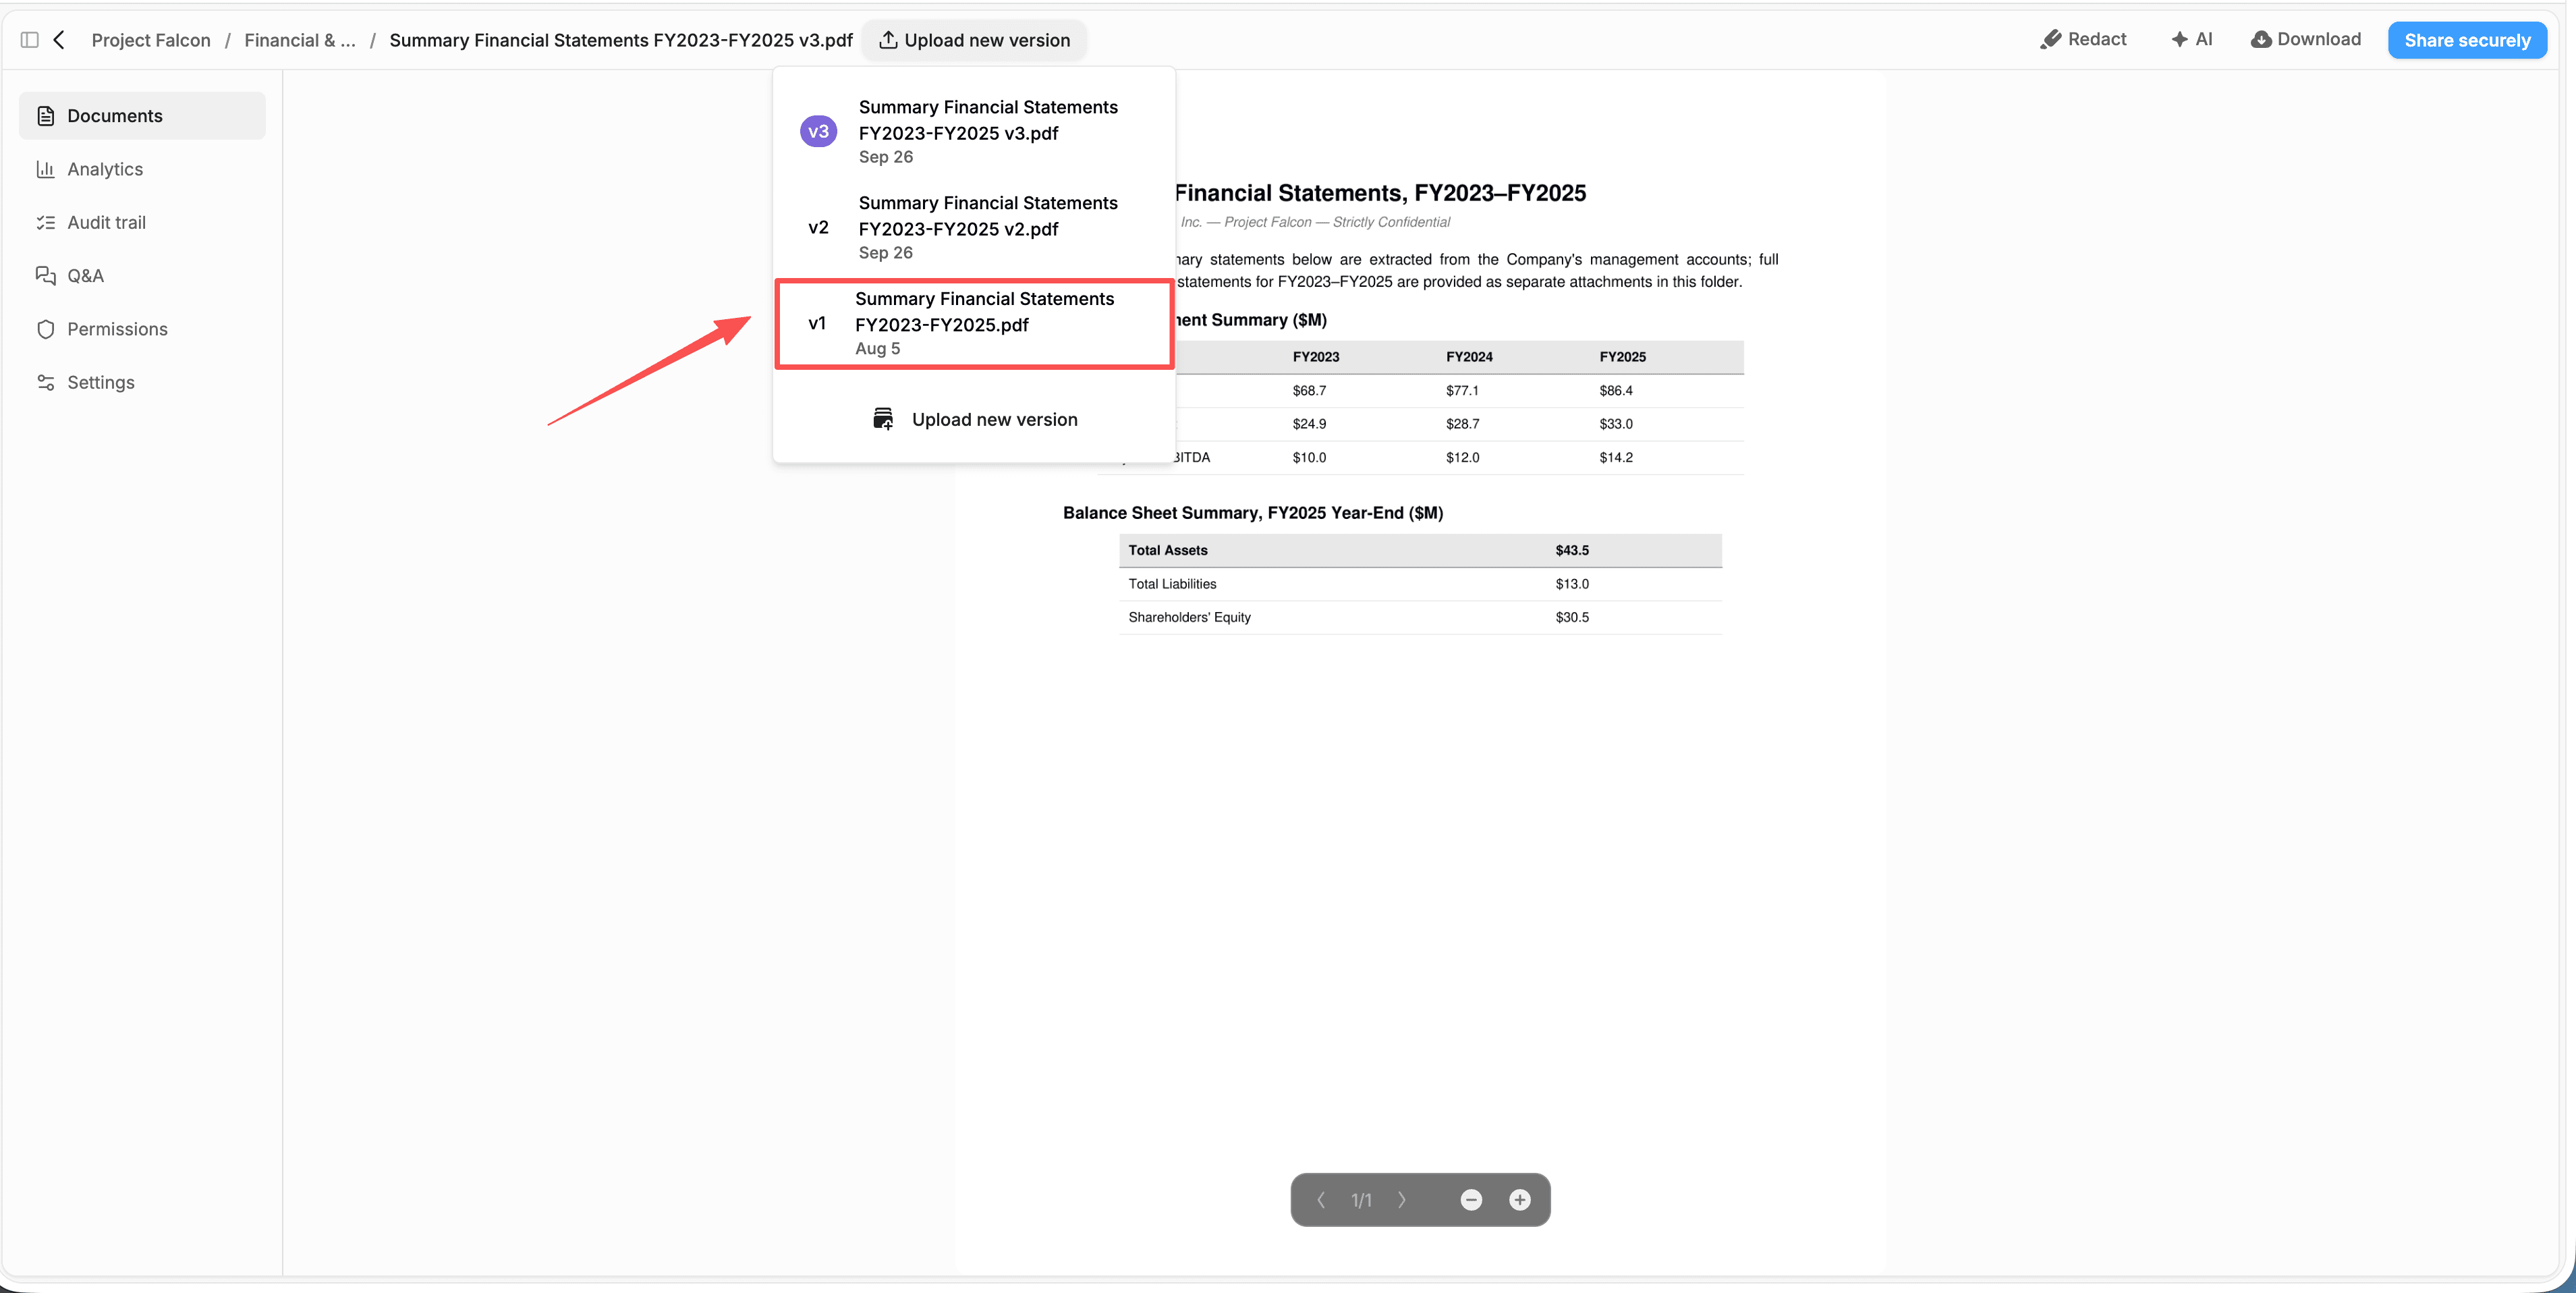2576x1293 pixels.
Task: Click Share securely button
Action: pos(2467,40)
